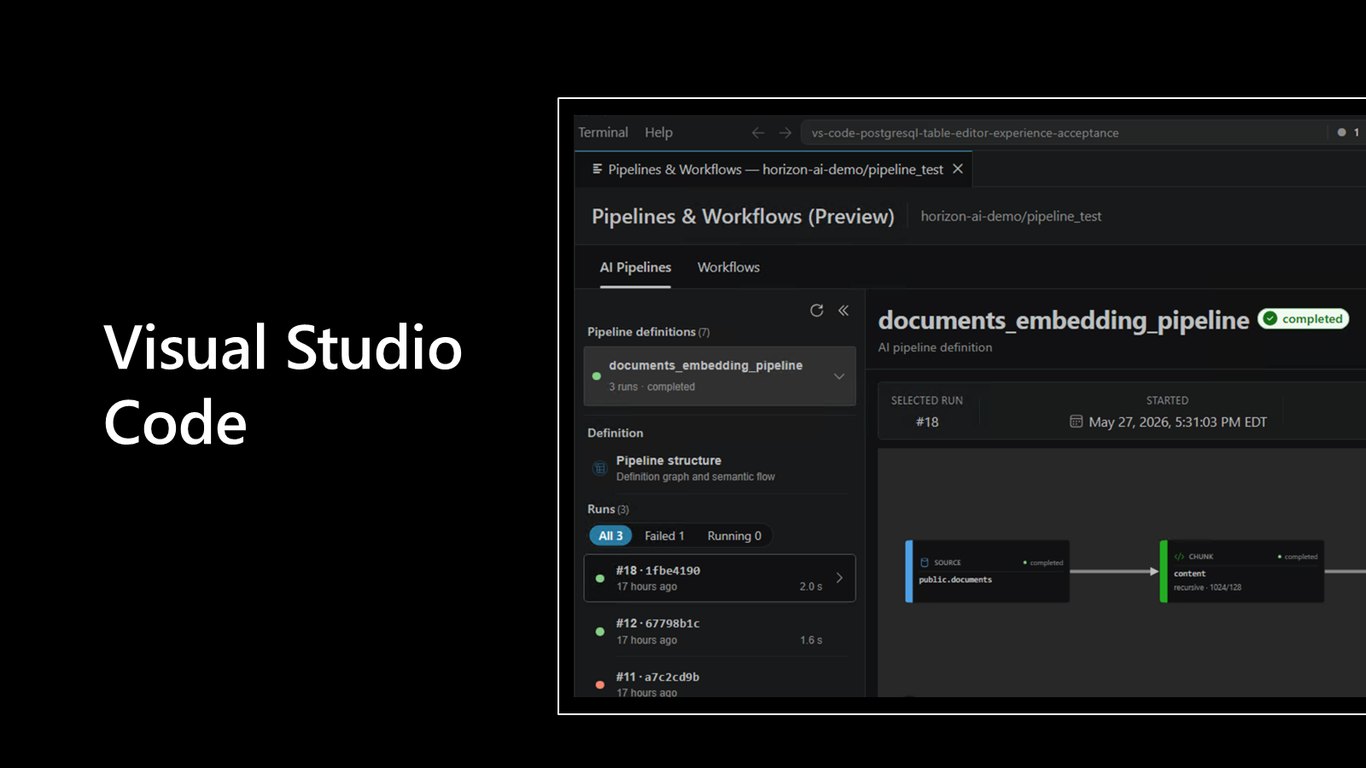The image size is (1366, 768).
Task: Click the CHUNK node code icon
Action: point(1179,557)
